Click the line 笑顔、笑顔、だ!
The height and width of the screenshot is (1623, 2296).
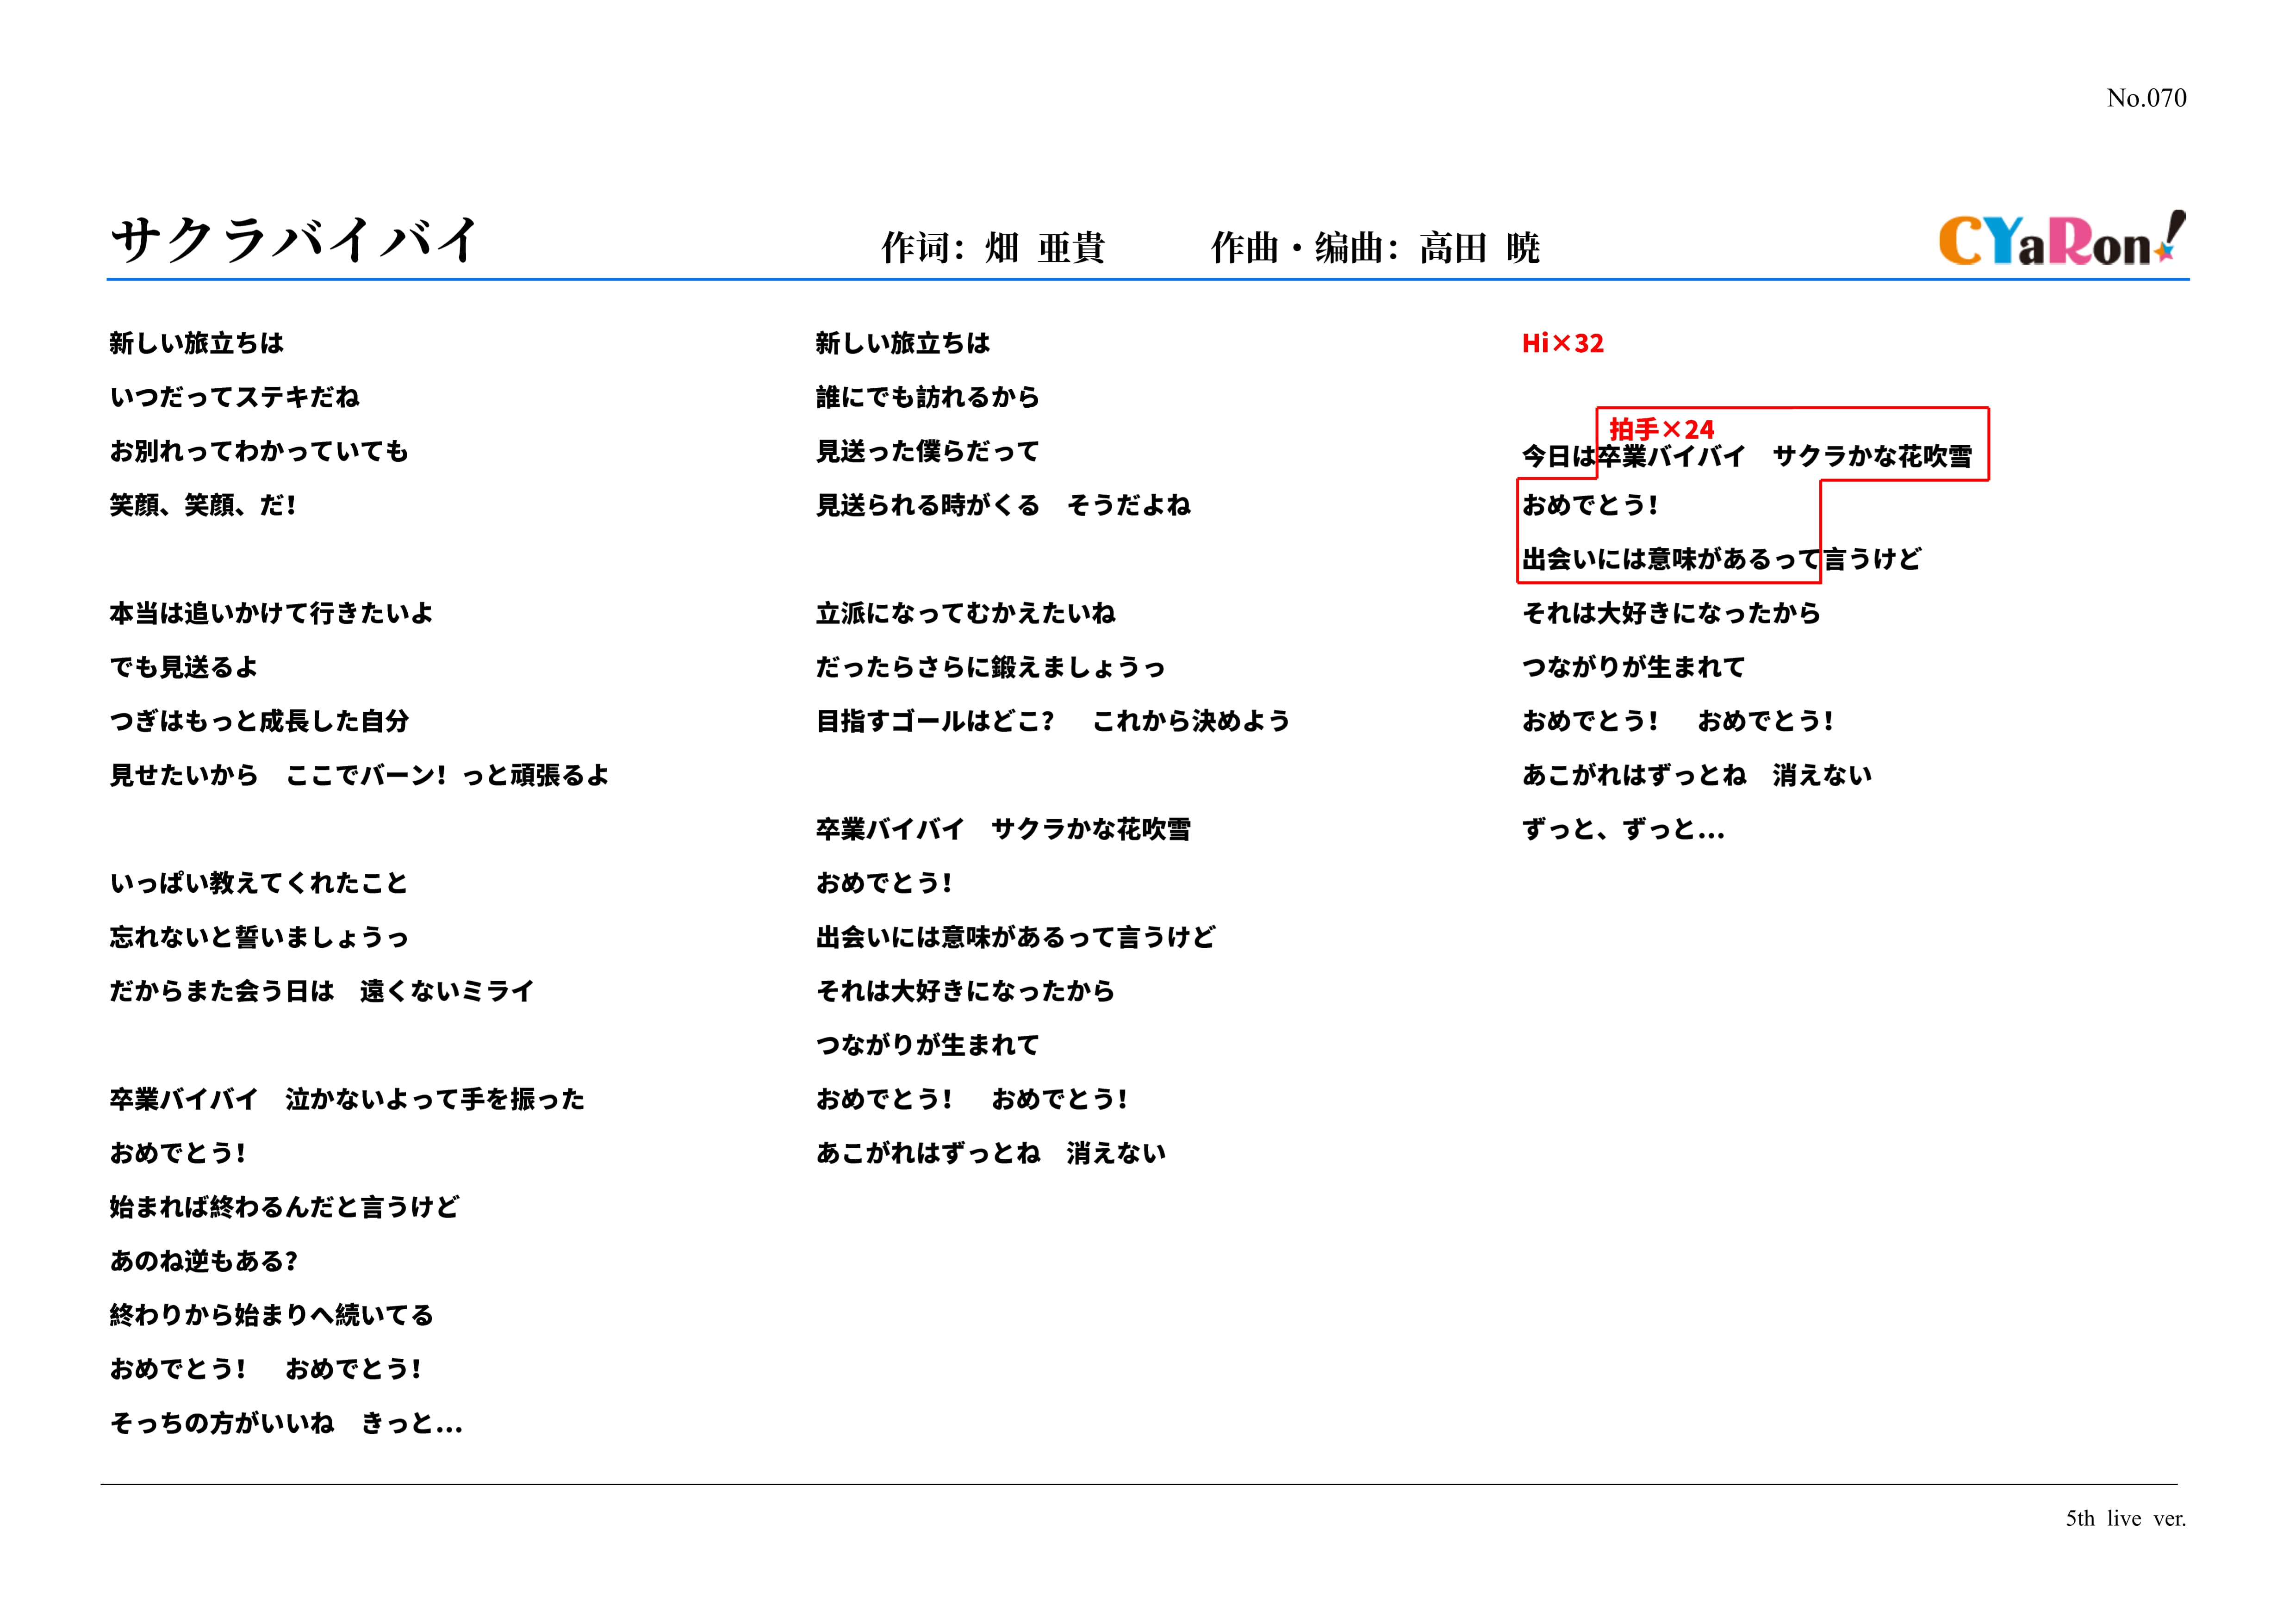tap(203, 505)
